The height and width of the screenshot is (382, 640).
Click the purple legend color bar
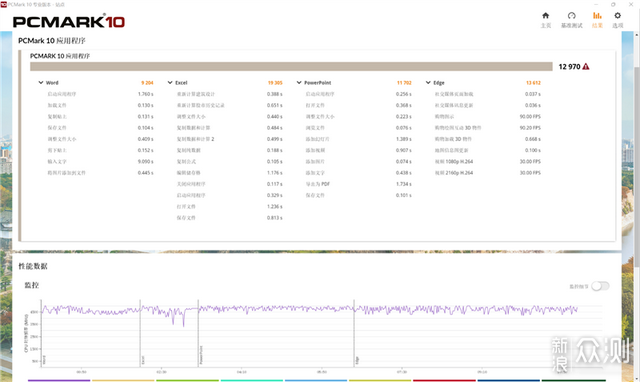[59, 380]
